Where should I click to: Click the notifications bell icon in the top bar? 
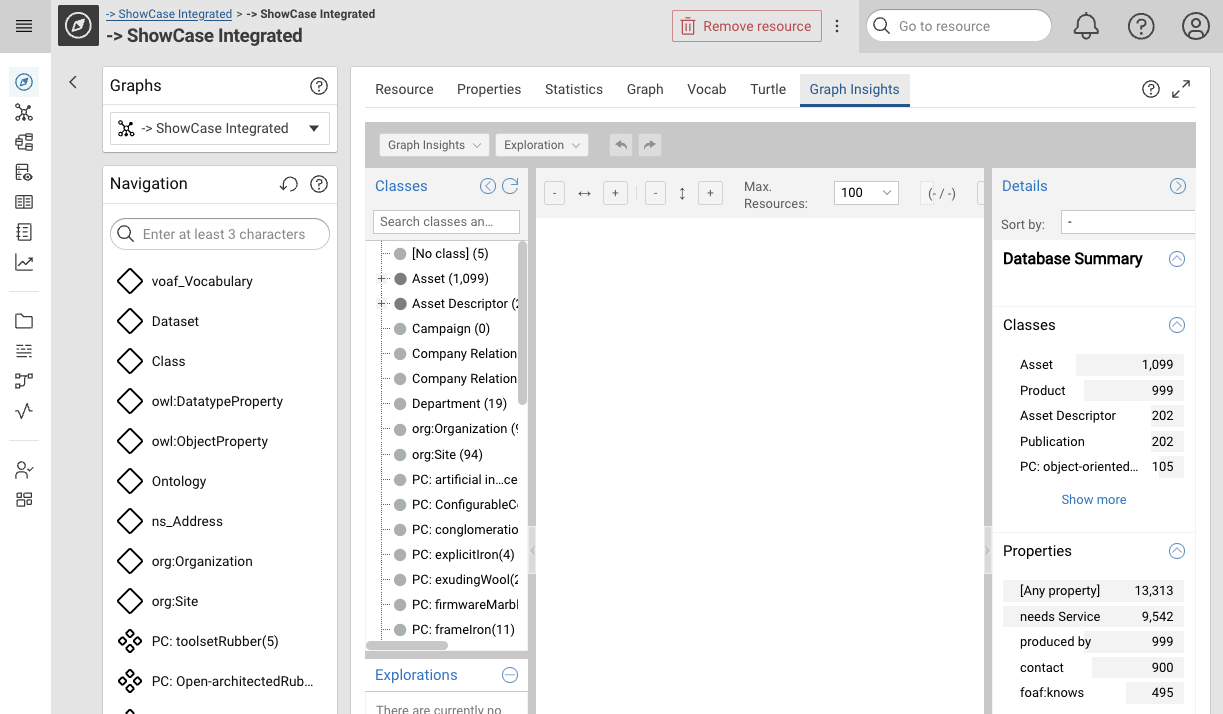[1086, 26]
